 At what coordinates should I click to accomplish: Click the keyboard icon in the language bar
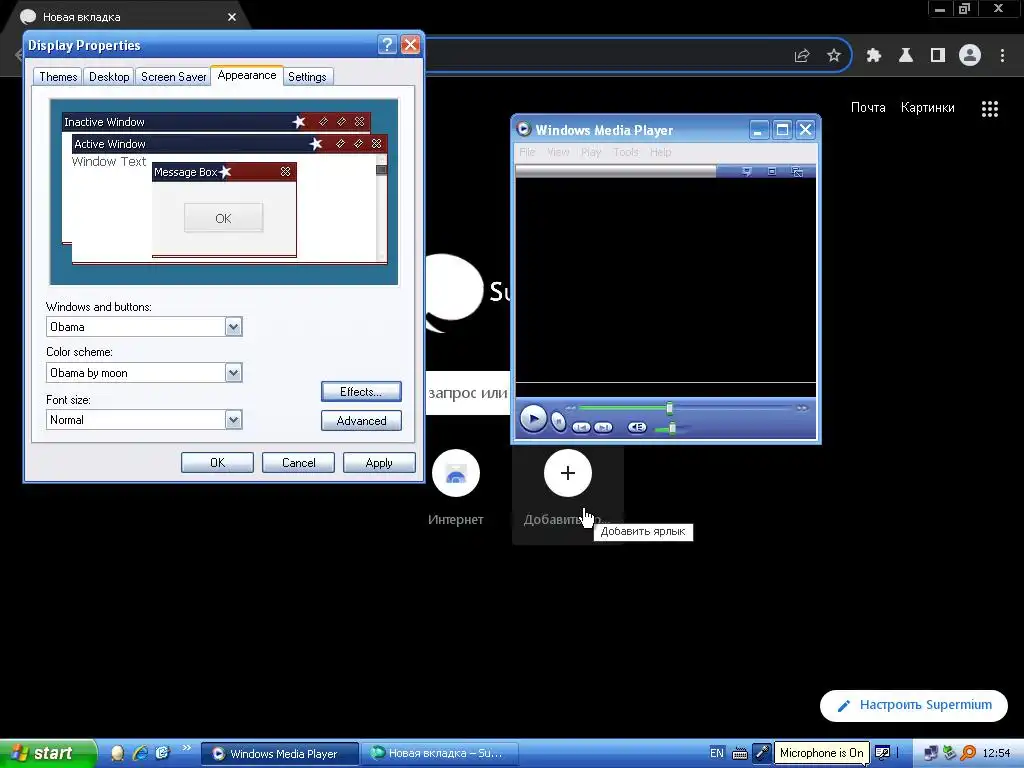point(740,754)
